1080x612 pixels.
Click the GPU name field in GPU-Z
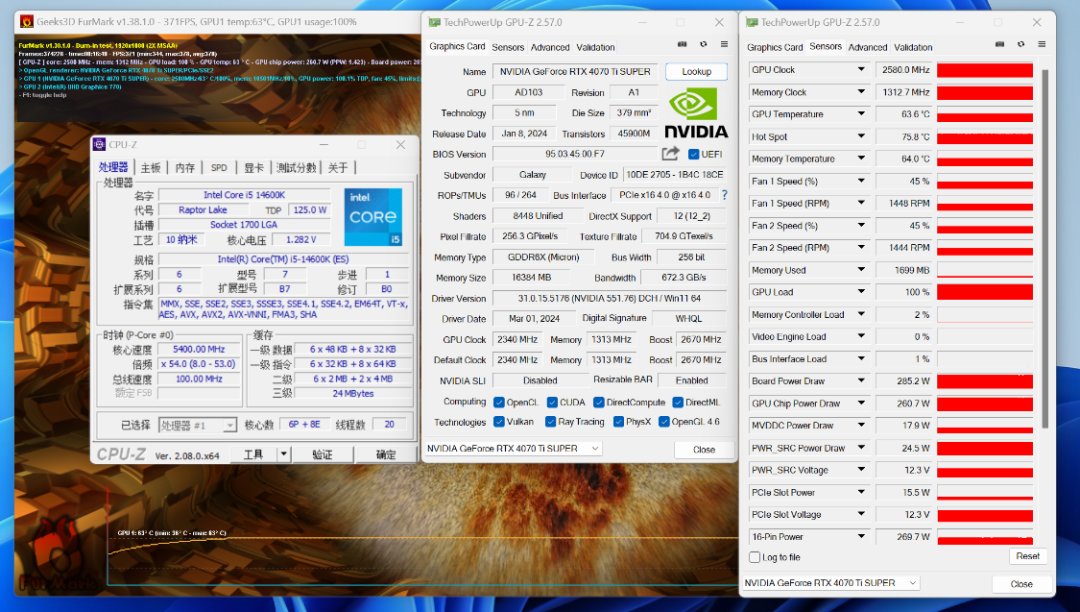(x=575, y=72)
